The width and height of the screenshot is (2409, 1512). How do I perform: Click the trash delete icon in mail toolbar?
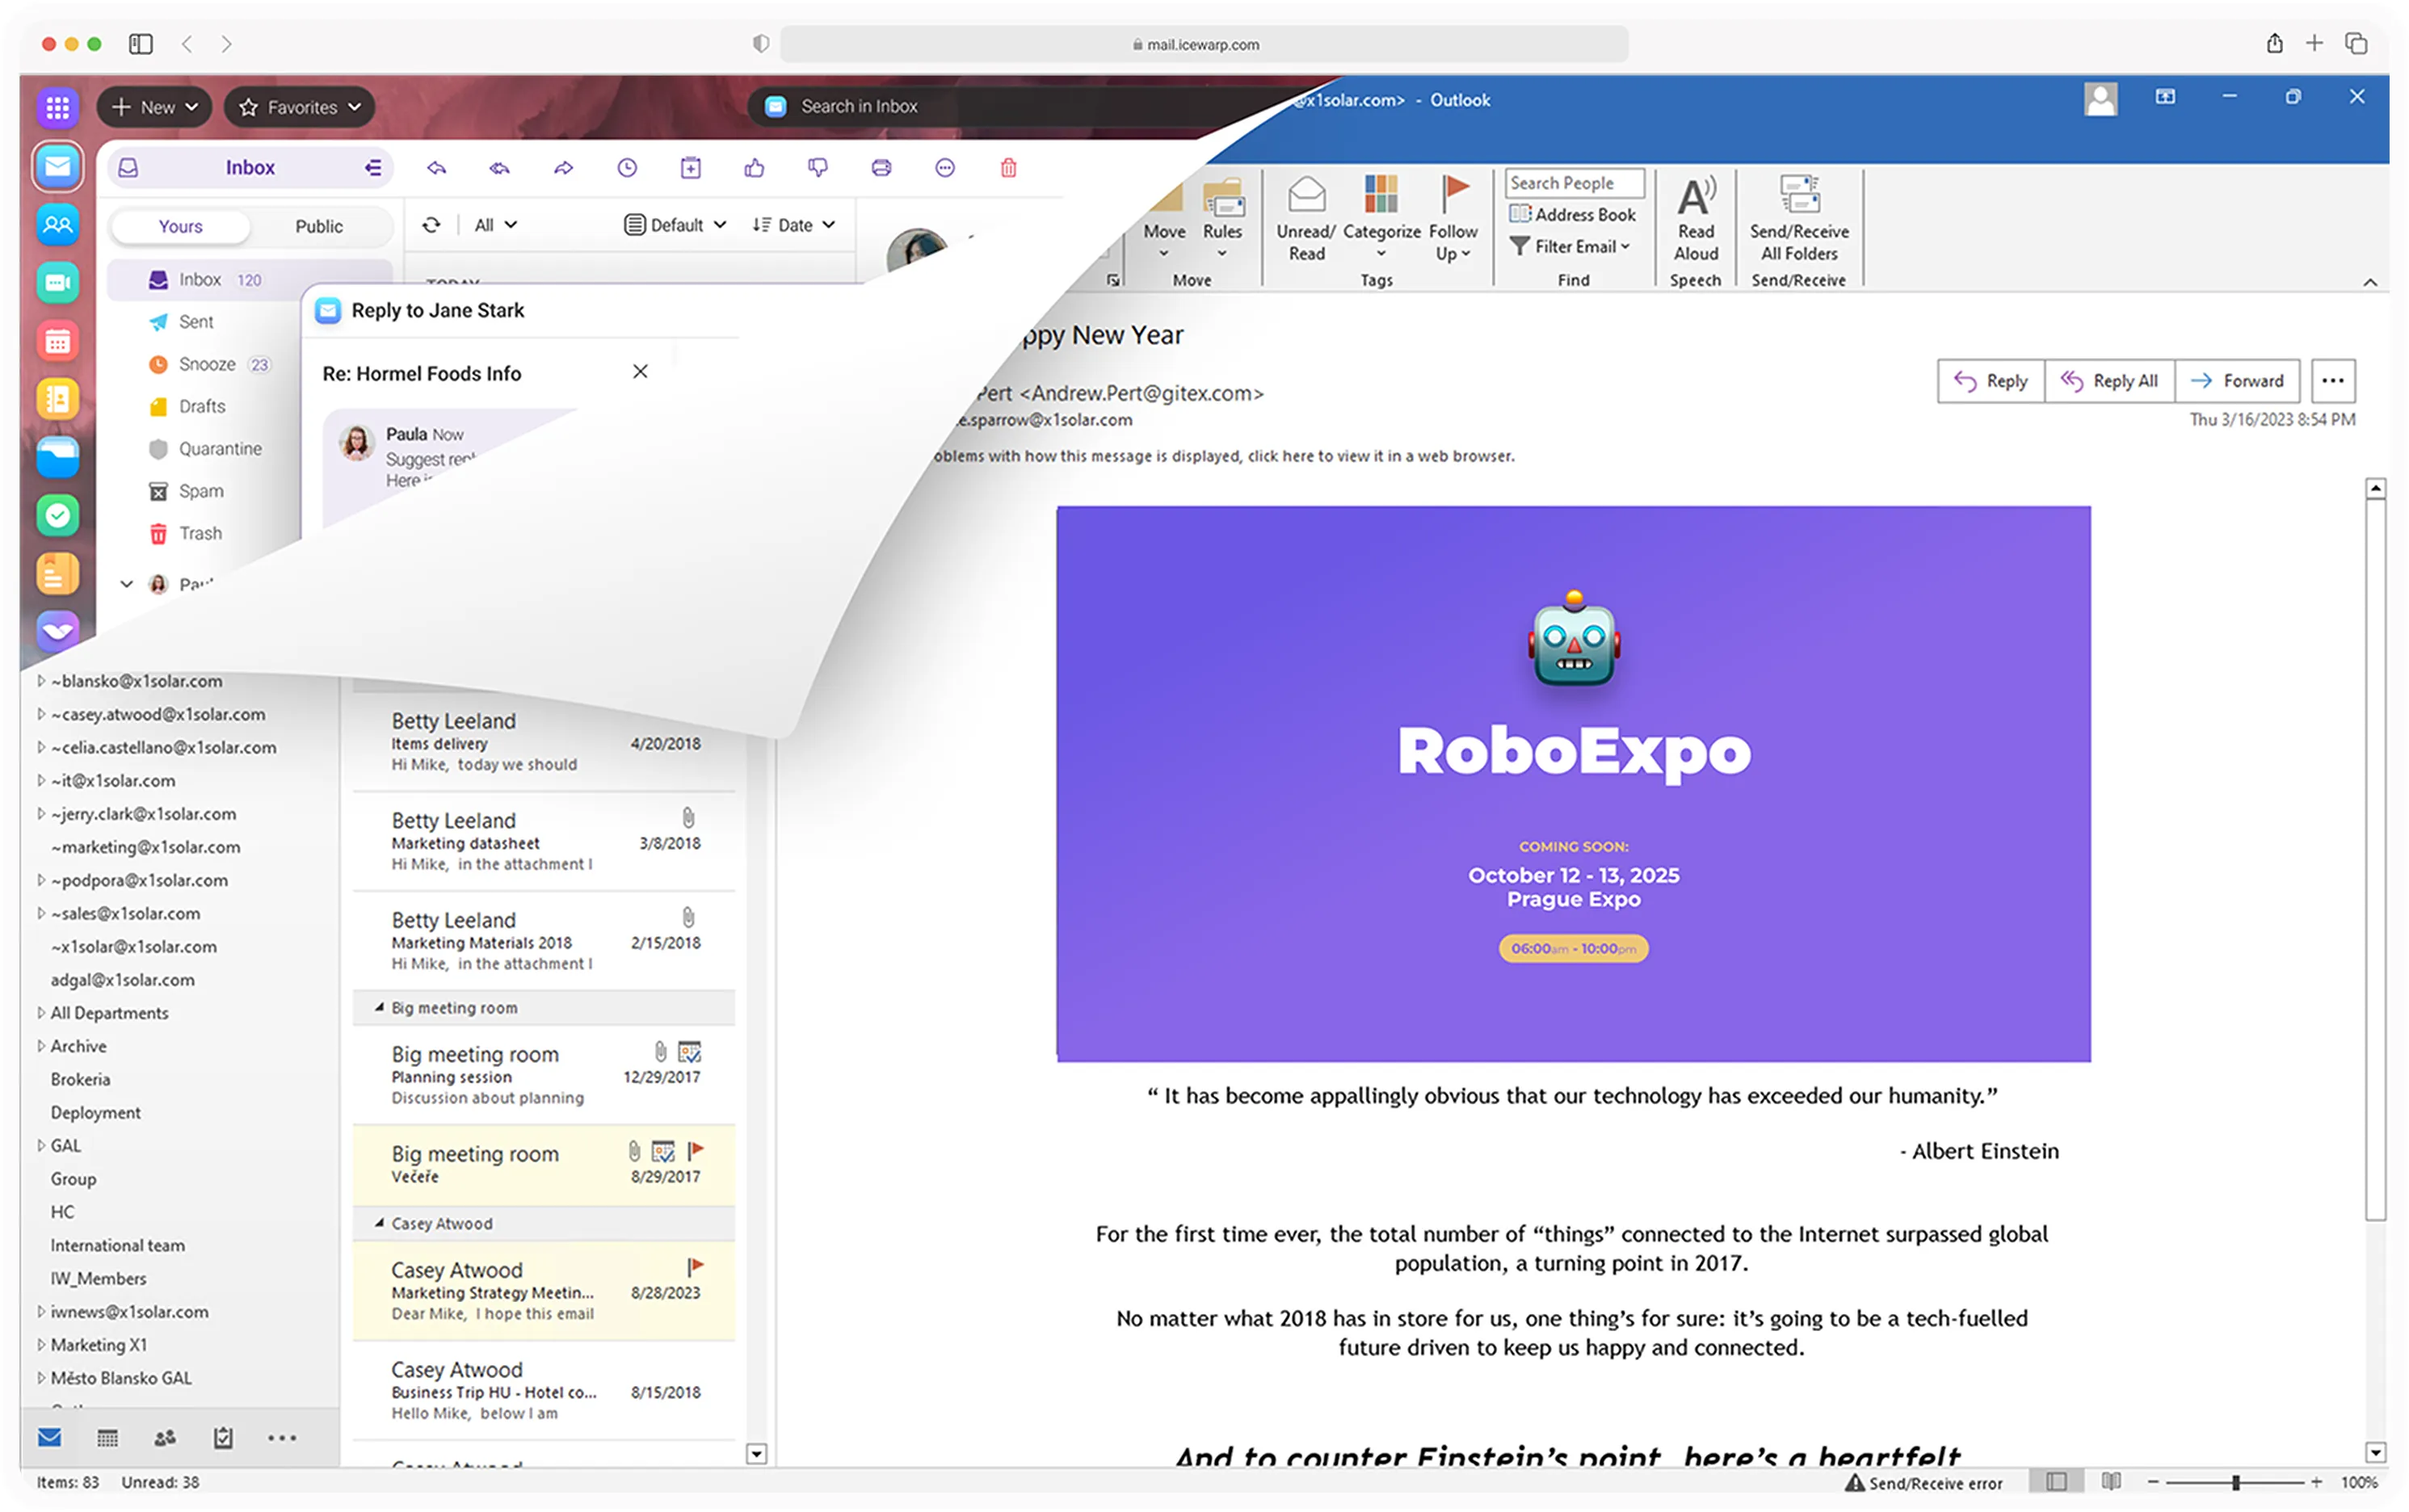[1008, 168]
